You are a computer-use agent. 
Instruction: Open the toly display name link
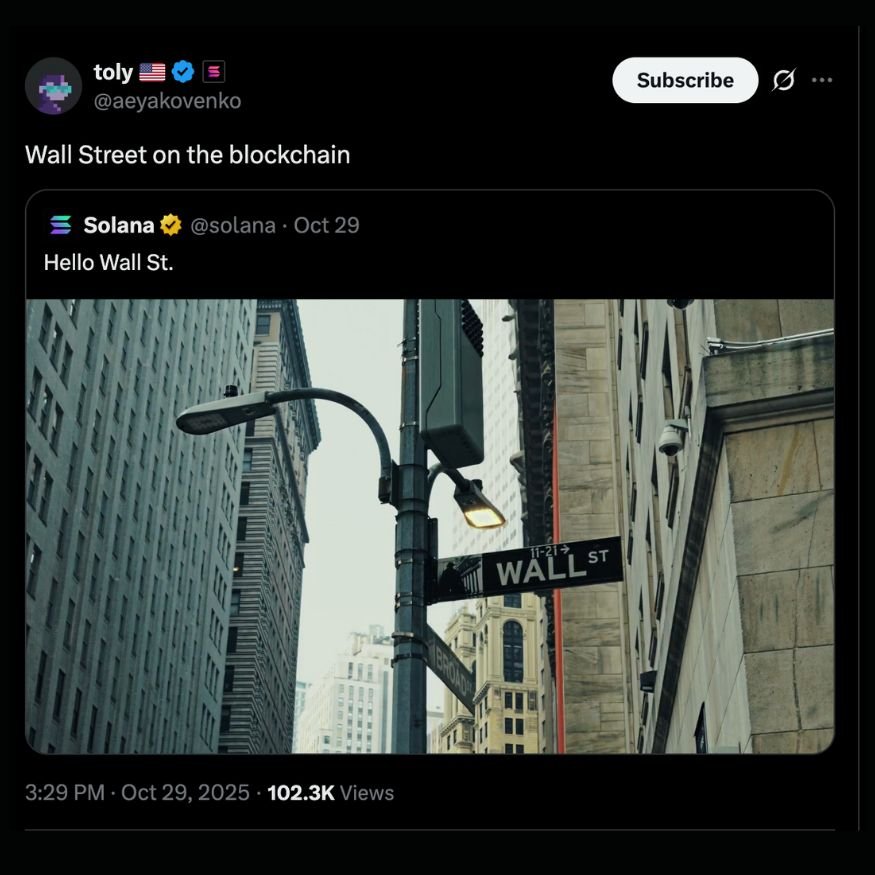click(x=113, y=72)
